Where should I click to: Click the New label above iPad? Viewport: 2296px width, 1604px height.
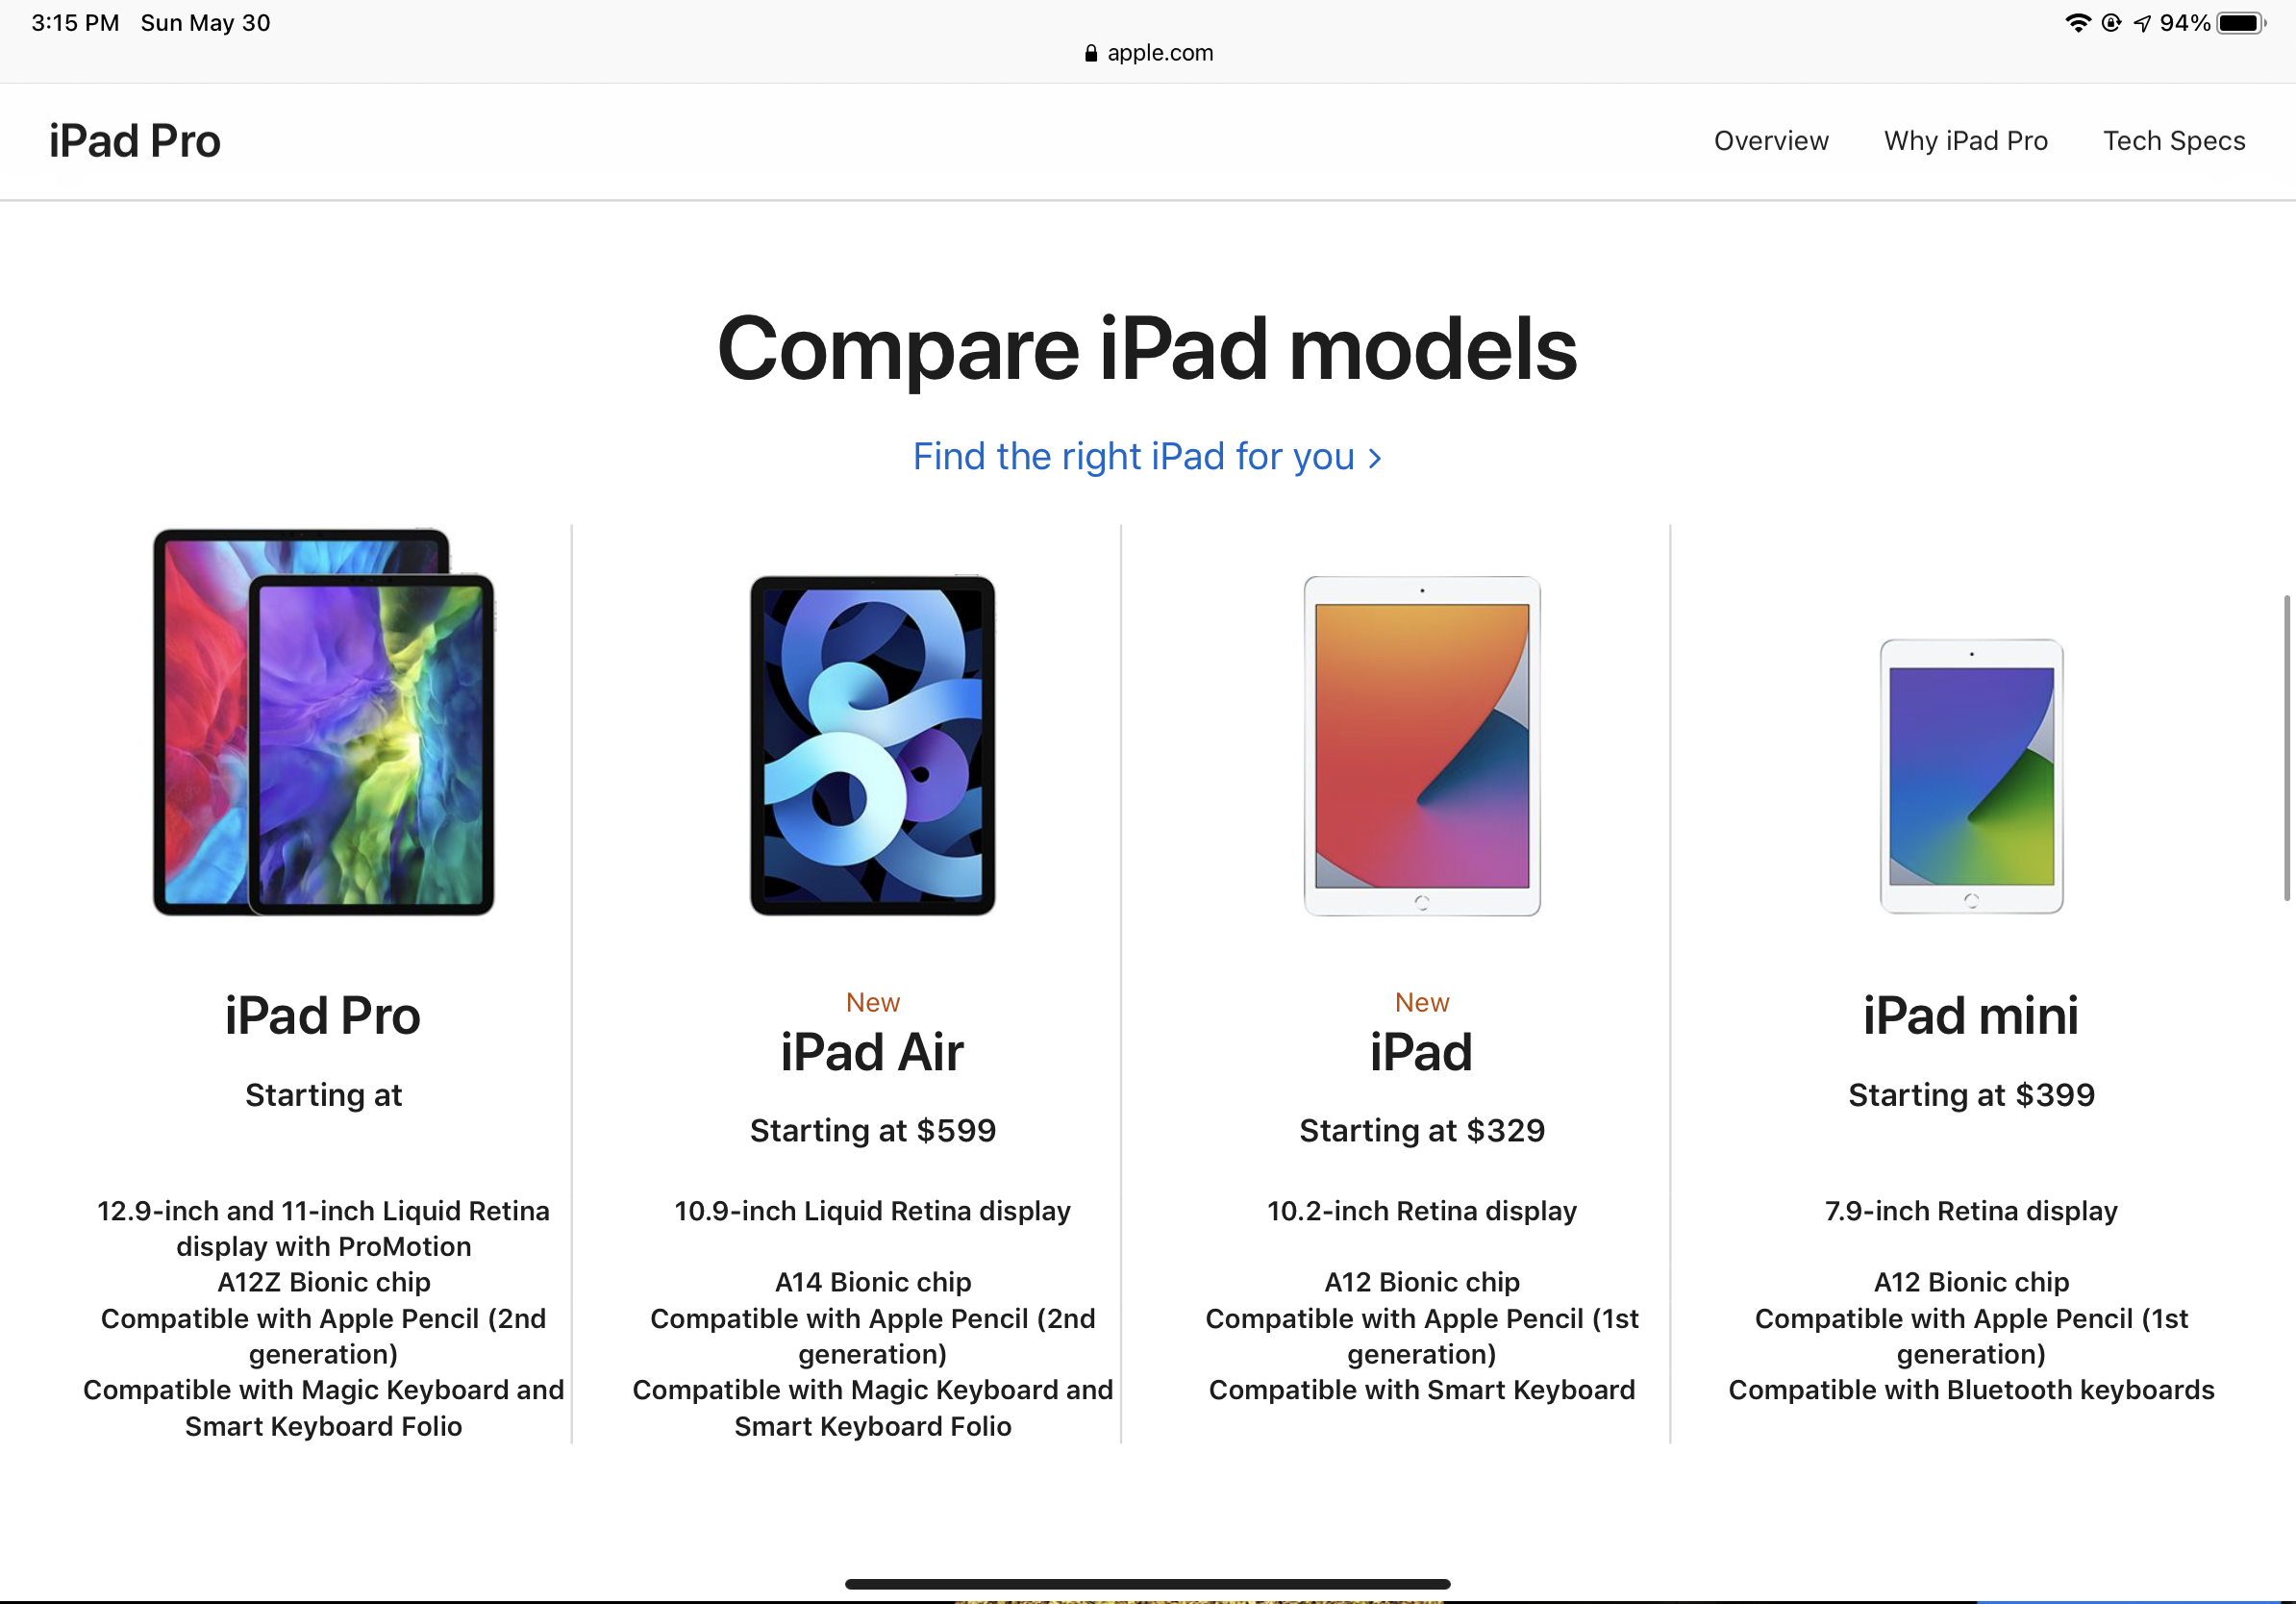1422,1002
